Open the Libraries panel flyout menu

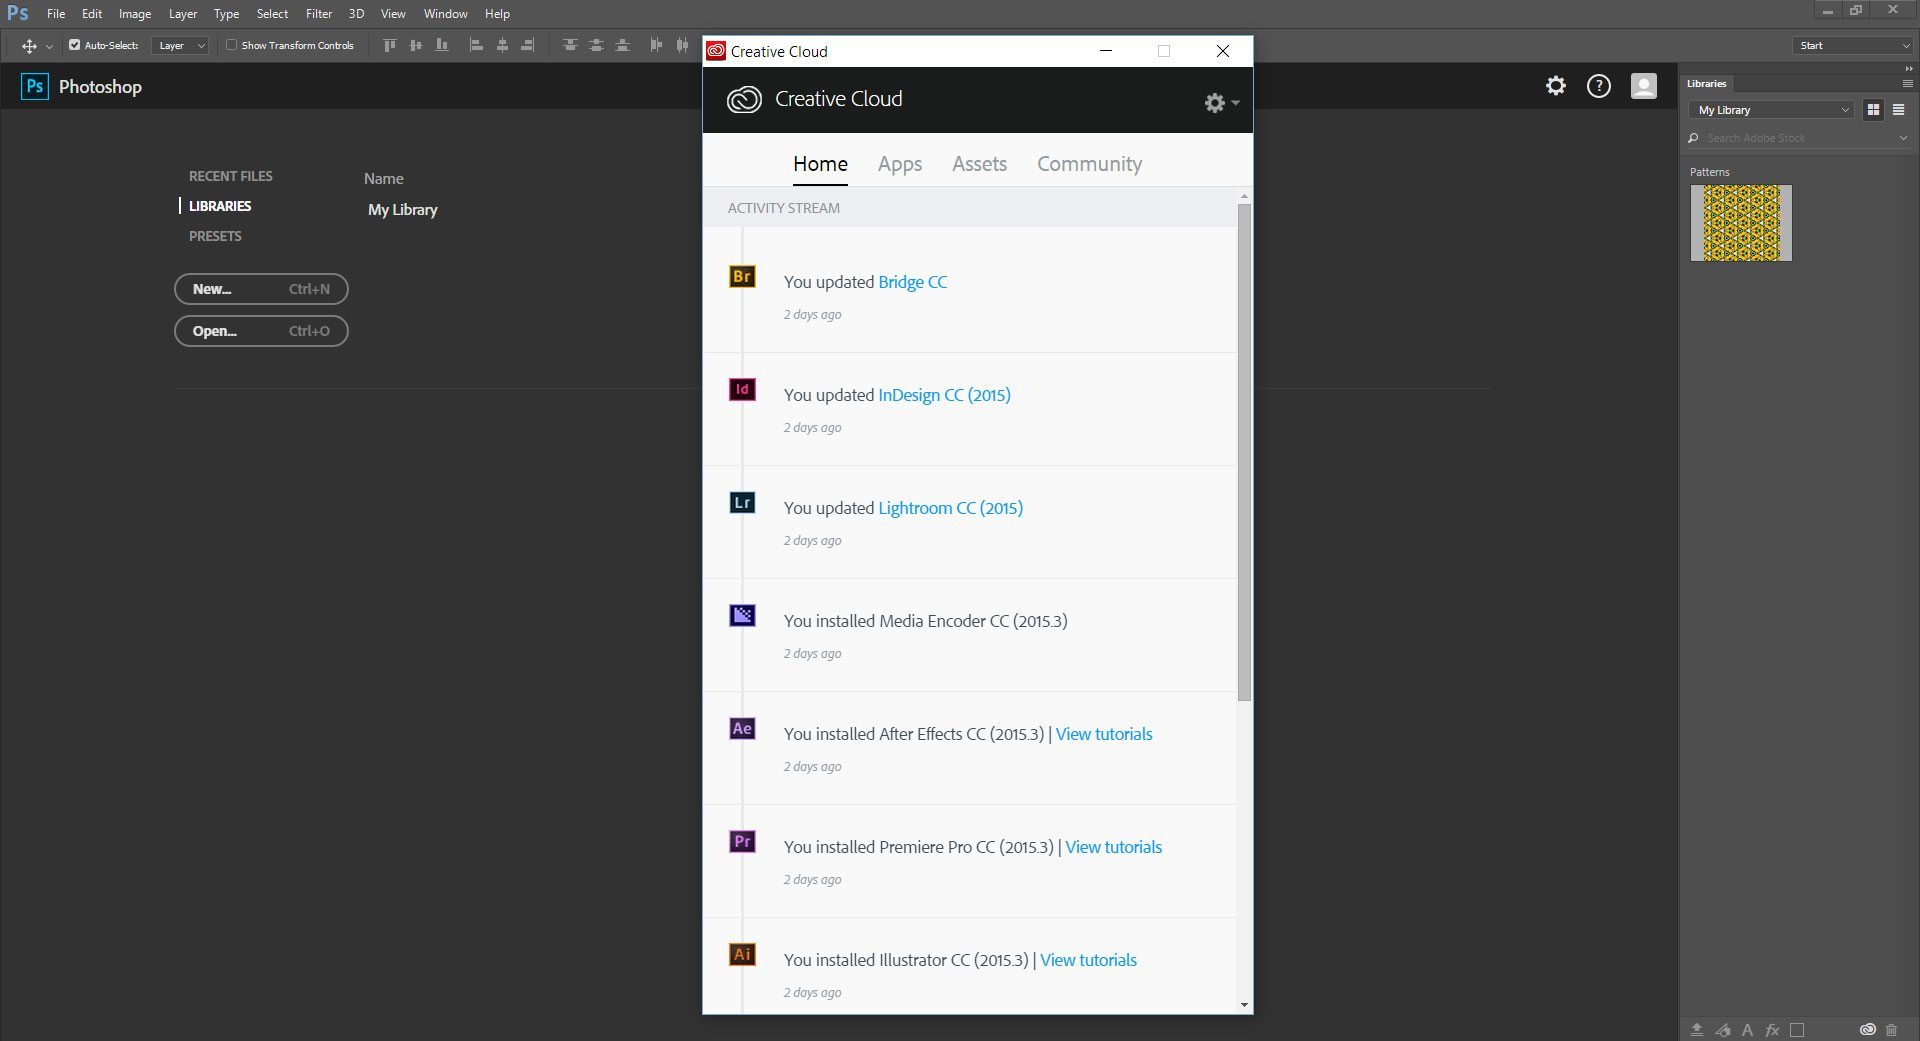(x=1907, y=84)
